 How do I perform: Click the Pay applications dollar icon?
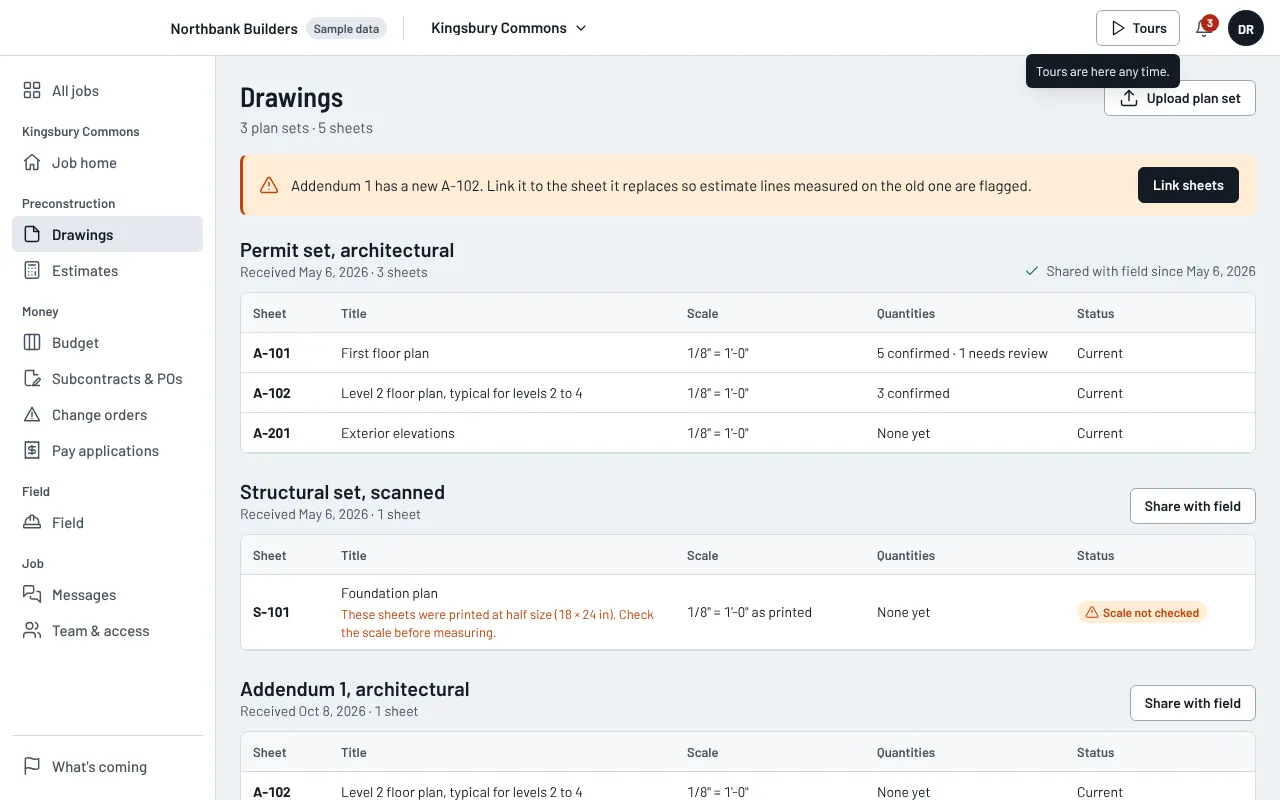coord(32,451)
